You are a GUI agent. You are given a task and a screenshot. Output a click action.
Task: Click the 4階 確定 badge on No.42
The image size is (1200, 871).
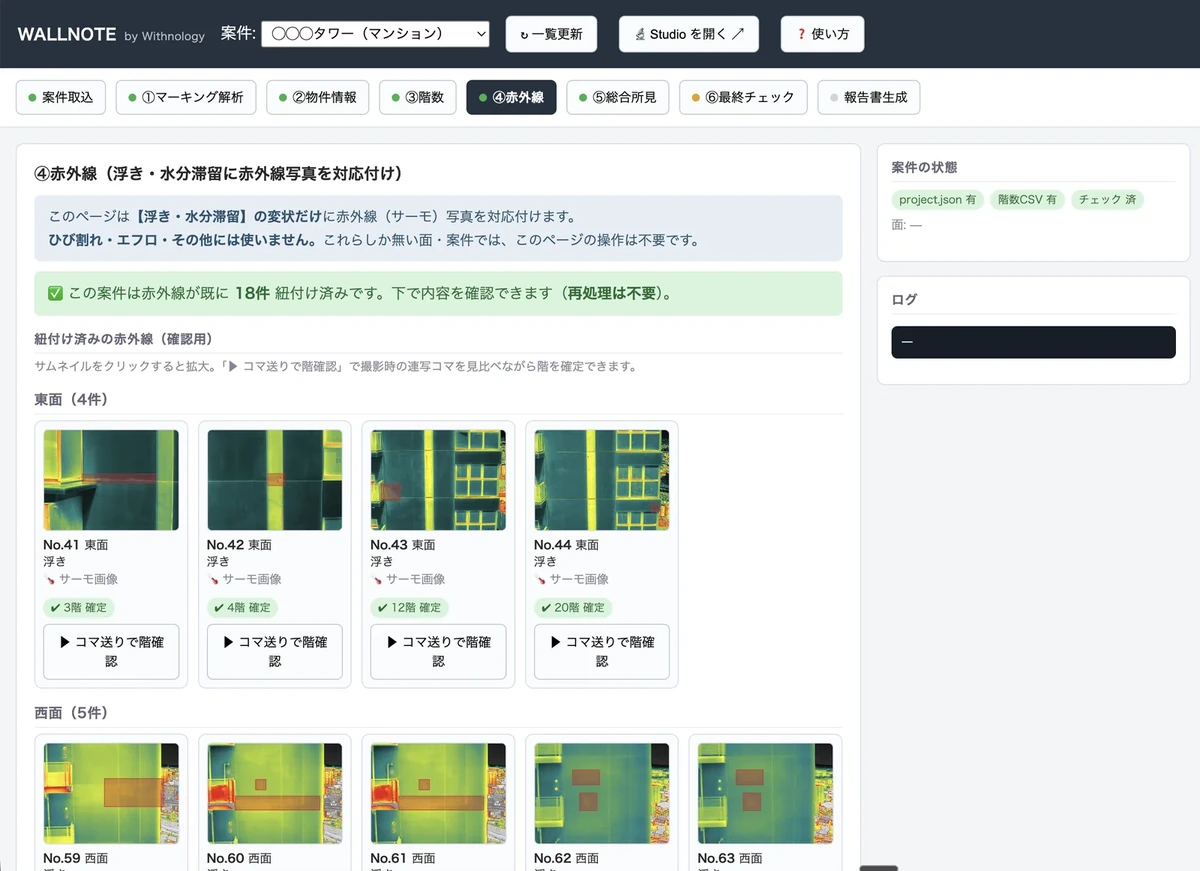[243, 607]
